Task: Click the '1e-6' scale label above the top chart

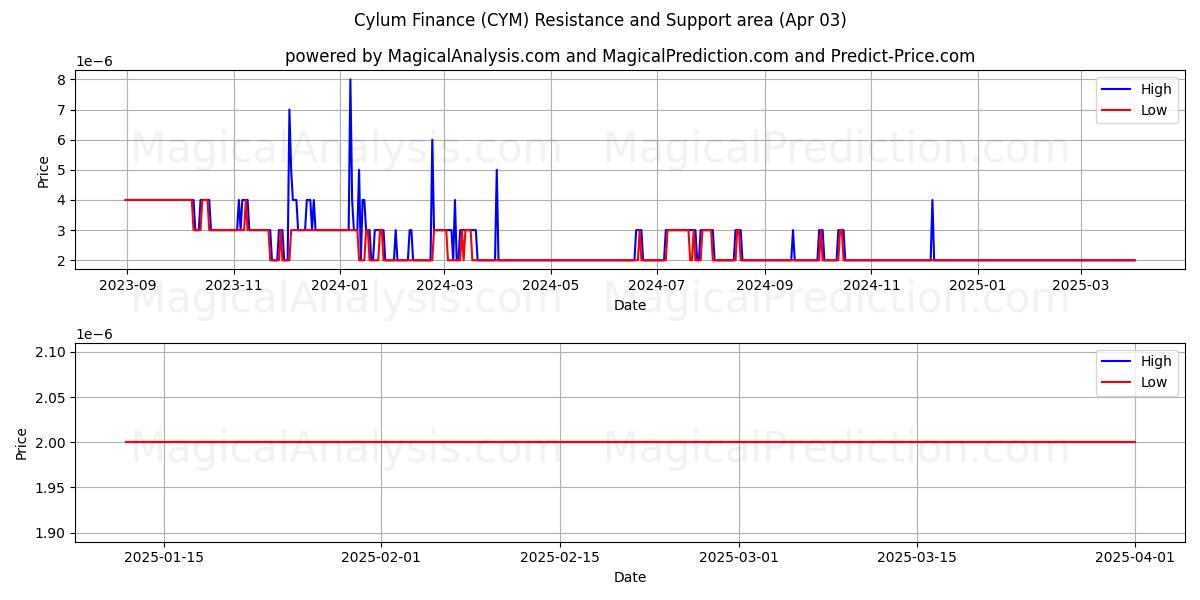Action: 94,61
